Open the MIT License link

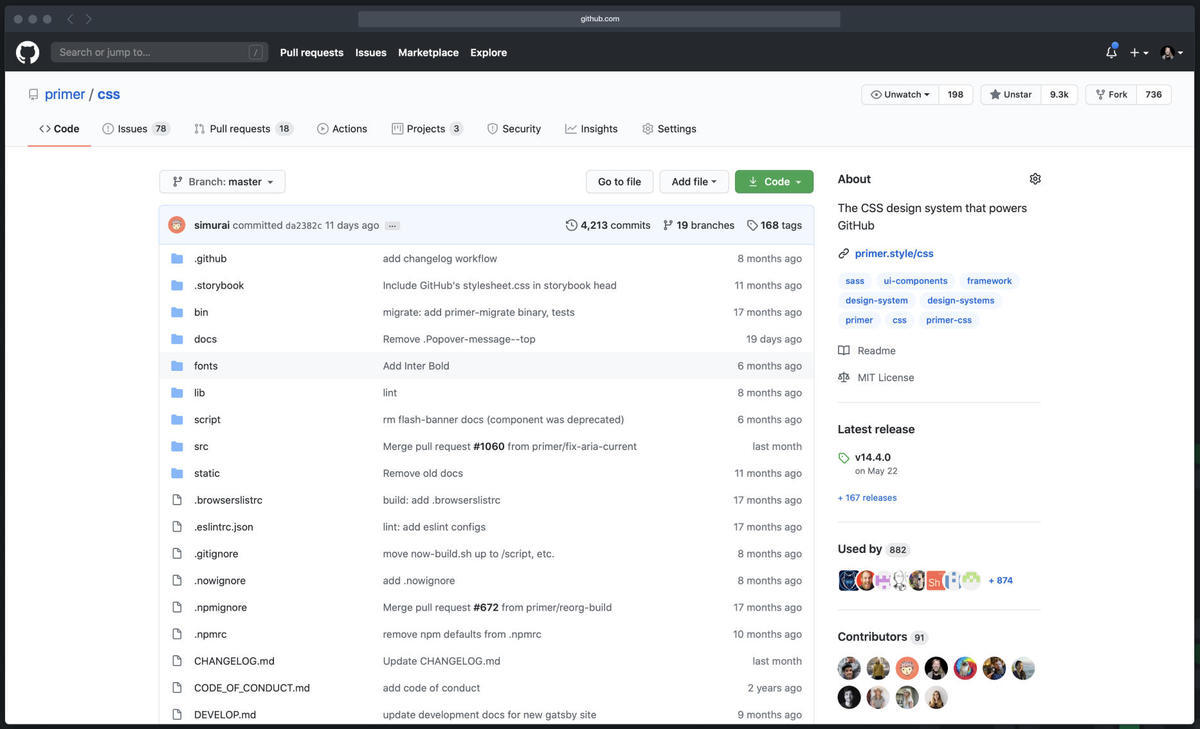[876, 378]
